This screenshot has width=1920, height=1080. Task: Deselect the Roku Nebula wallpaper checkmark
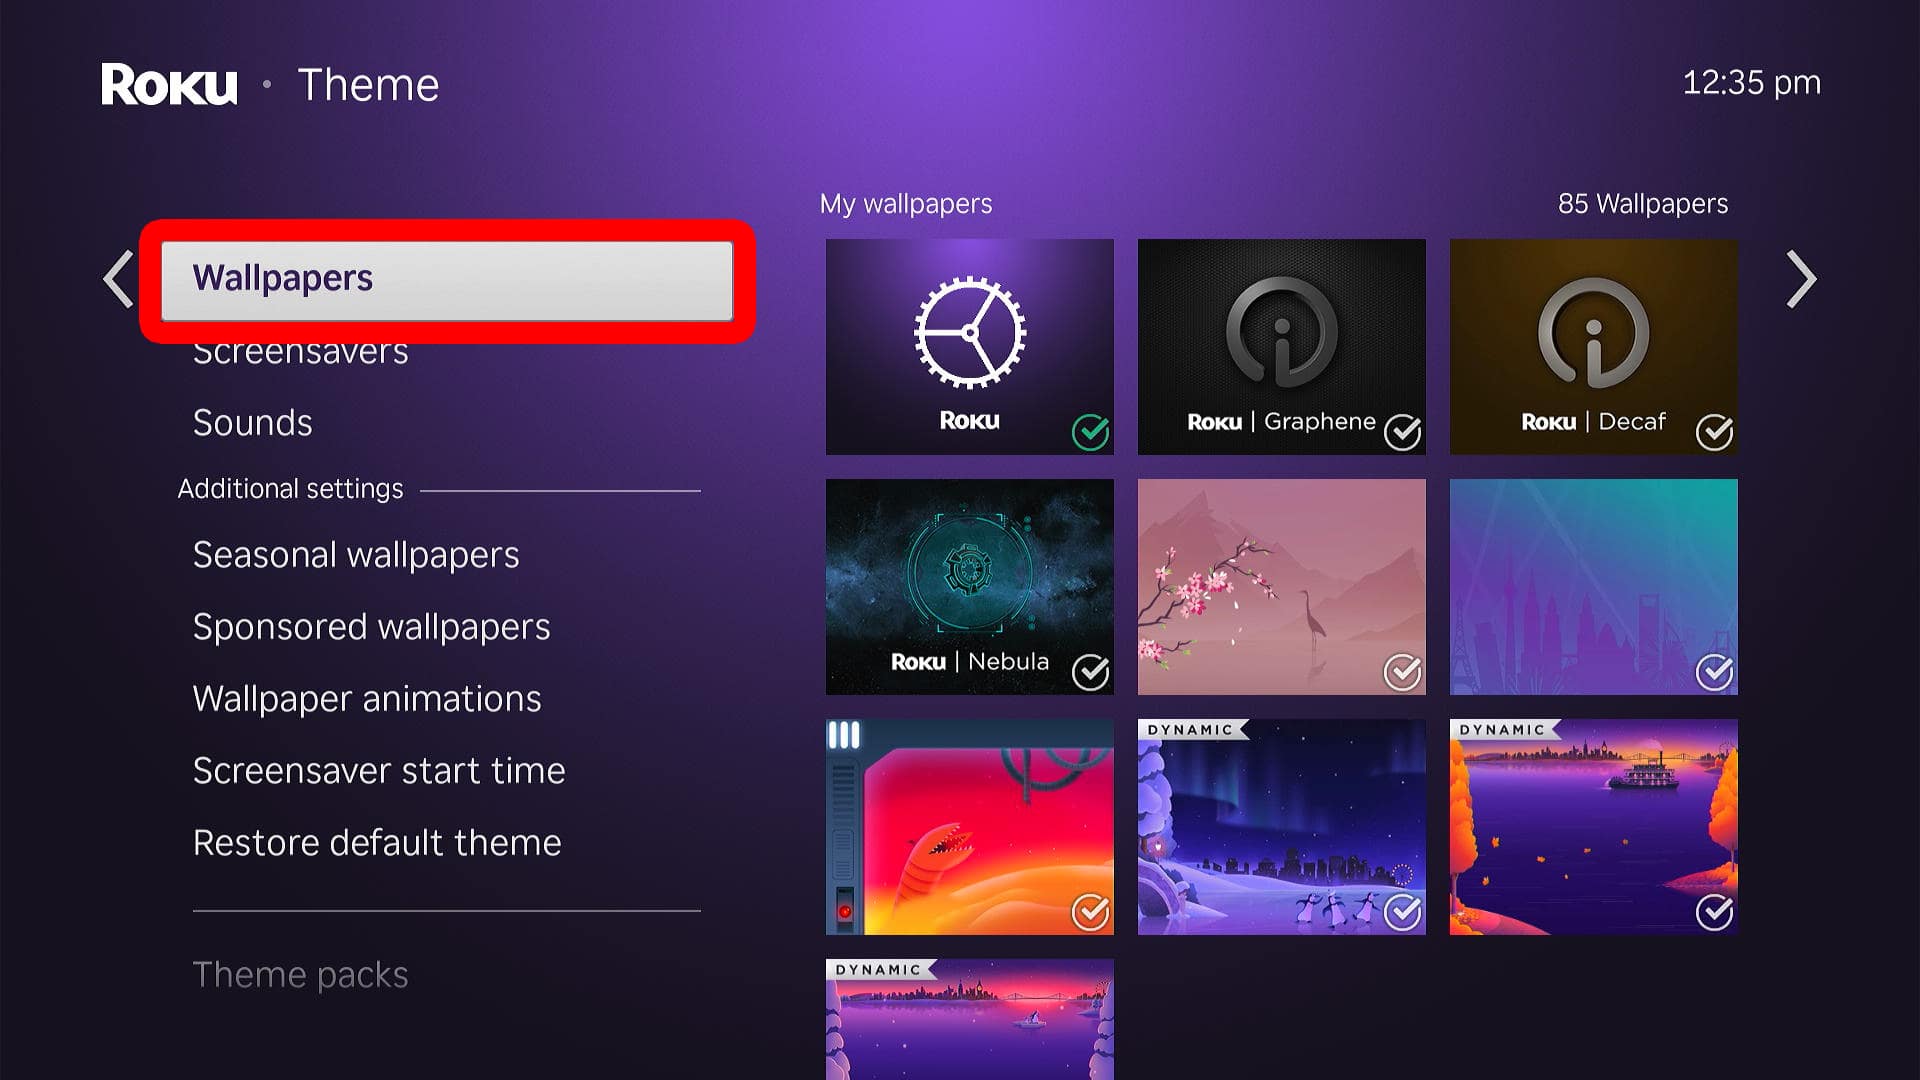(1090, 672)
